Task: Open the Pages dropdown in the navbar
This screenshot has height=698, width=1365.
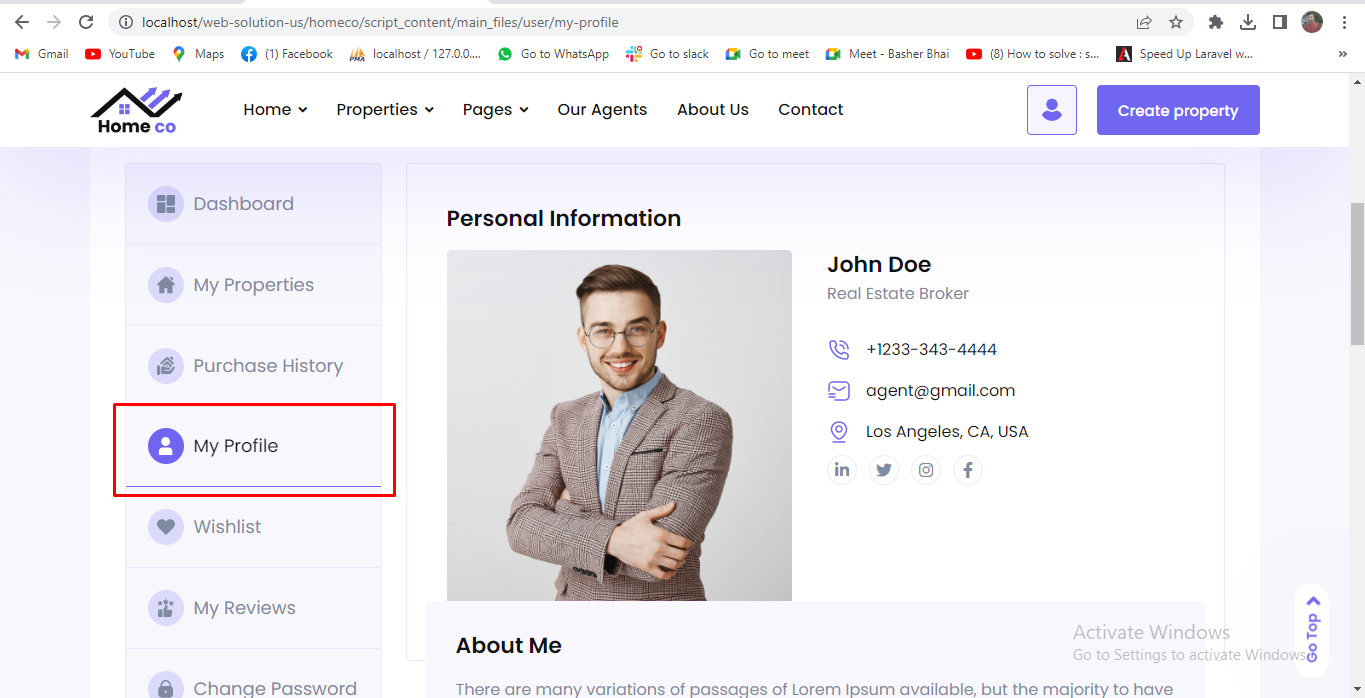Action: coord(495,110)
